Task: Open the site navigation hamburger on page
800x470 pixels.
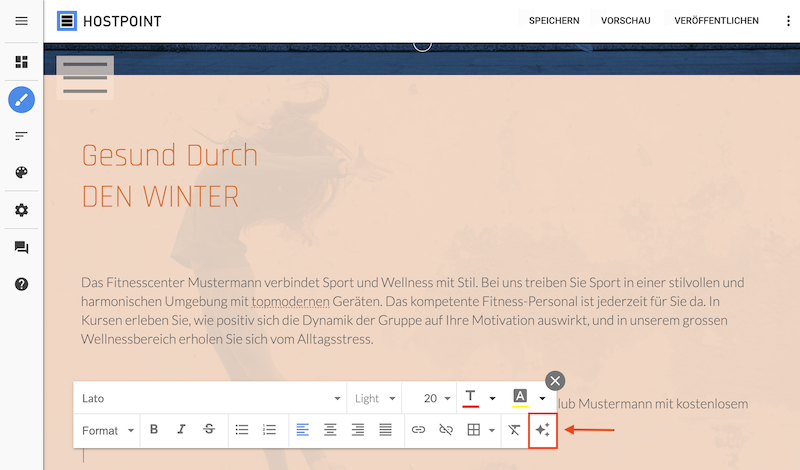Action: [85, 78]
